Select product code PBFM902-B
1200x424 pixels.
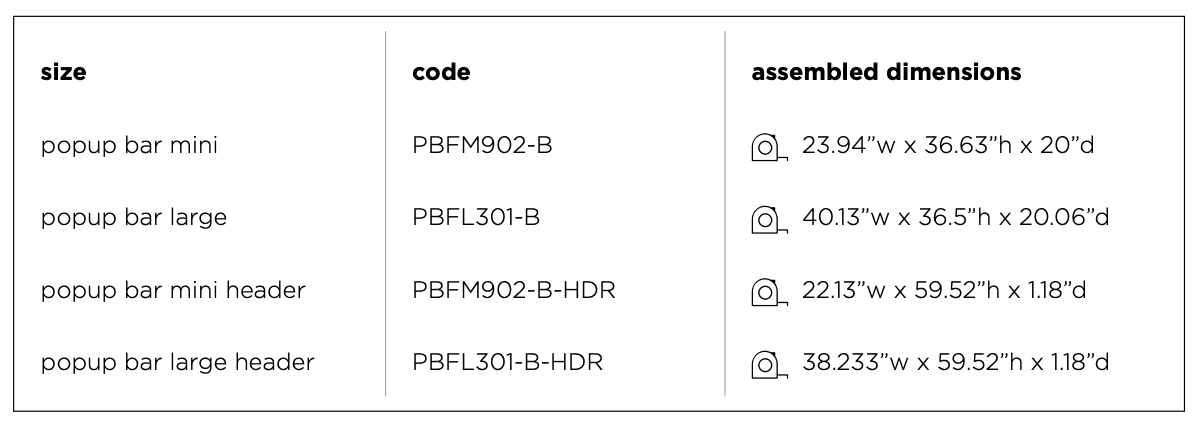(x=482, y=146)
